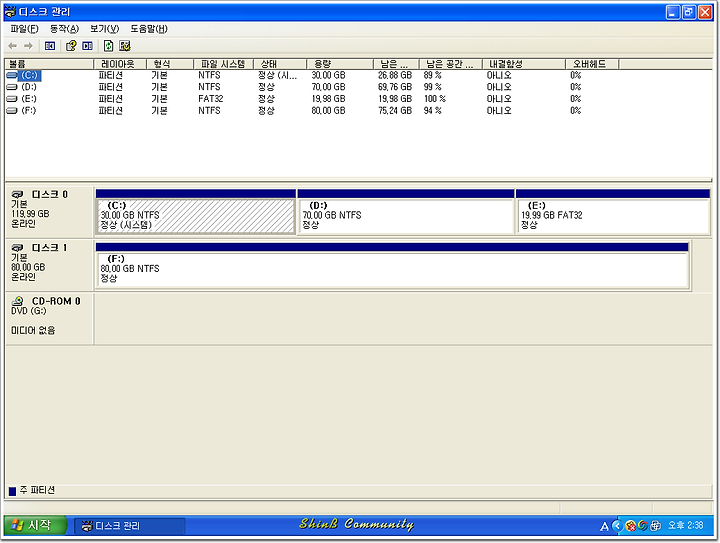Restore down the 디스크 관리 window
720x543 pixels.
pos(689,12)
